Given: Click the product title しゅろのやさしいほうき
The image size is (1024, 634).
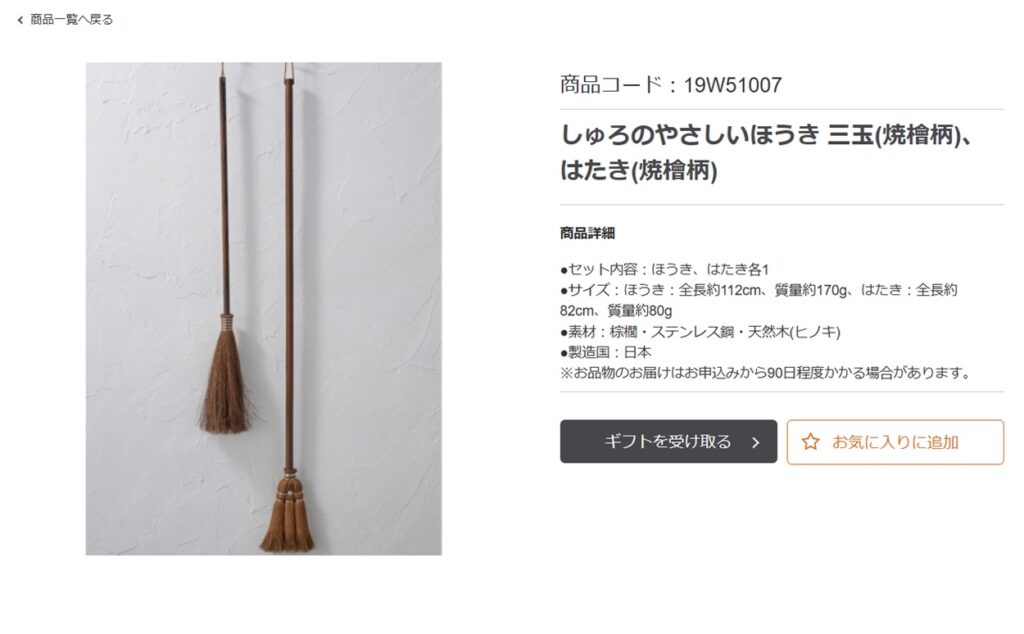Looking at the screenshot, I should tap(689, 135).
